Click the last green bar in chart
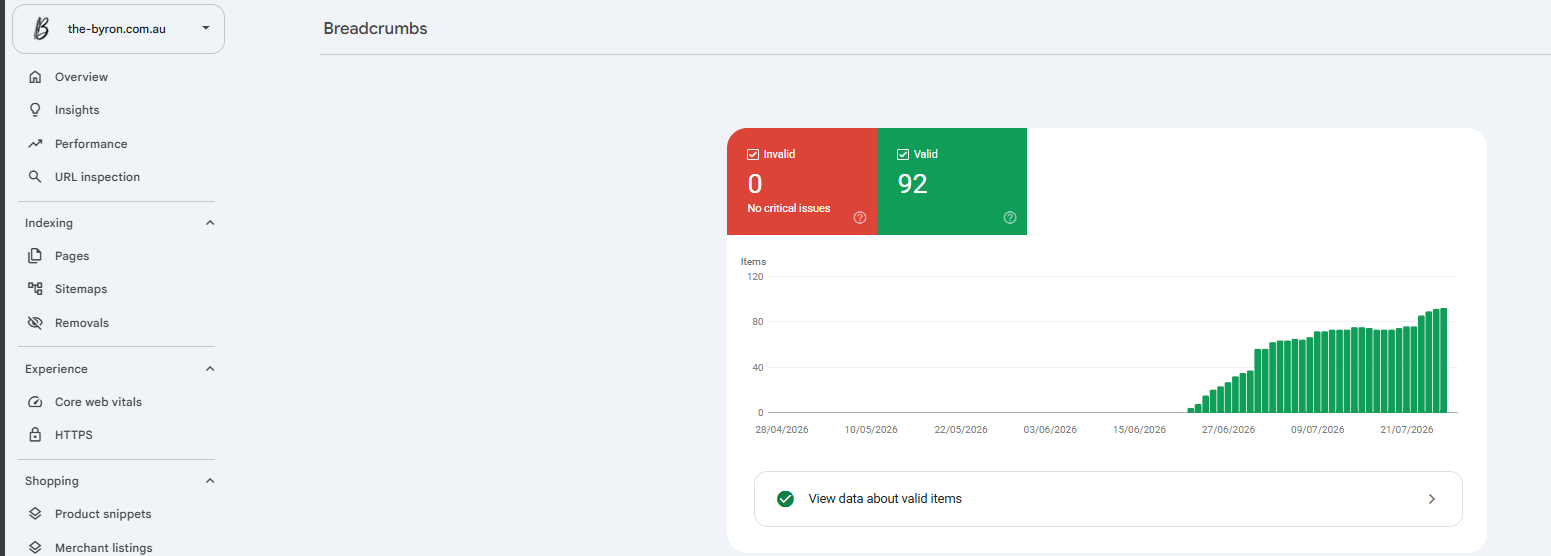1551x556 pixels. [1443, 360]
